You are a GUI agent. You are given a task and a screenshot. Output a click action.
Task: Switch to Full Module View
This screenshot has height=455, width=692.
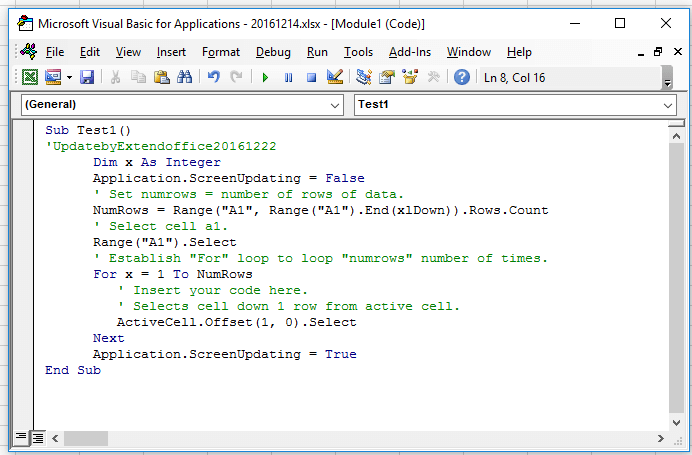(x=38, y=438)
